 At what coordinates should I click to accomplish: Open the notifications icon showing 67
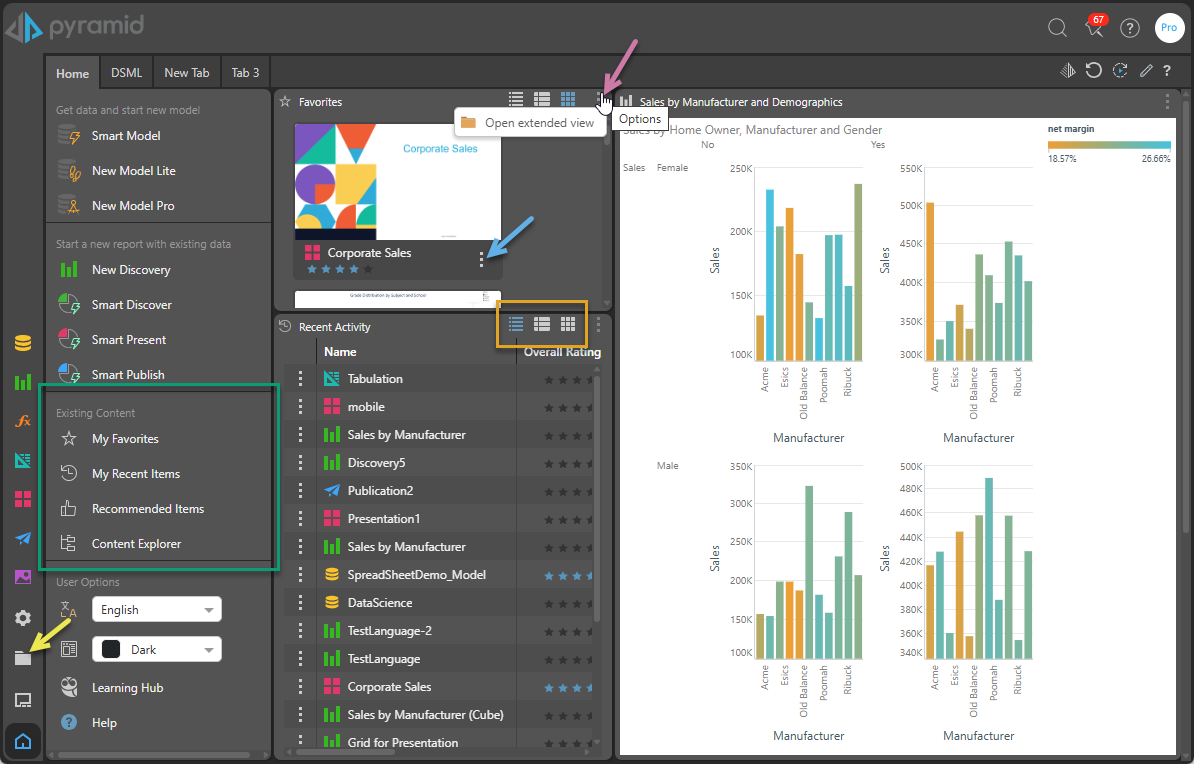pos(1094,28)
